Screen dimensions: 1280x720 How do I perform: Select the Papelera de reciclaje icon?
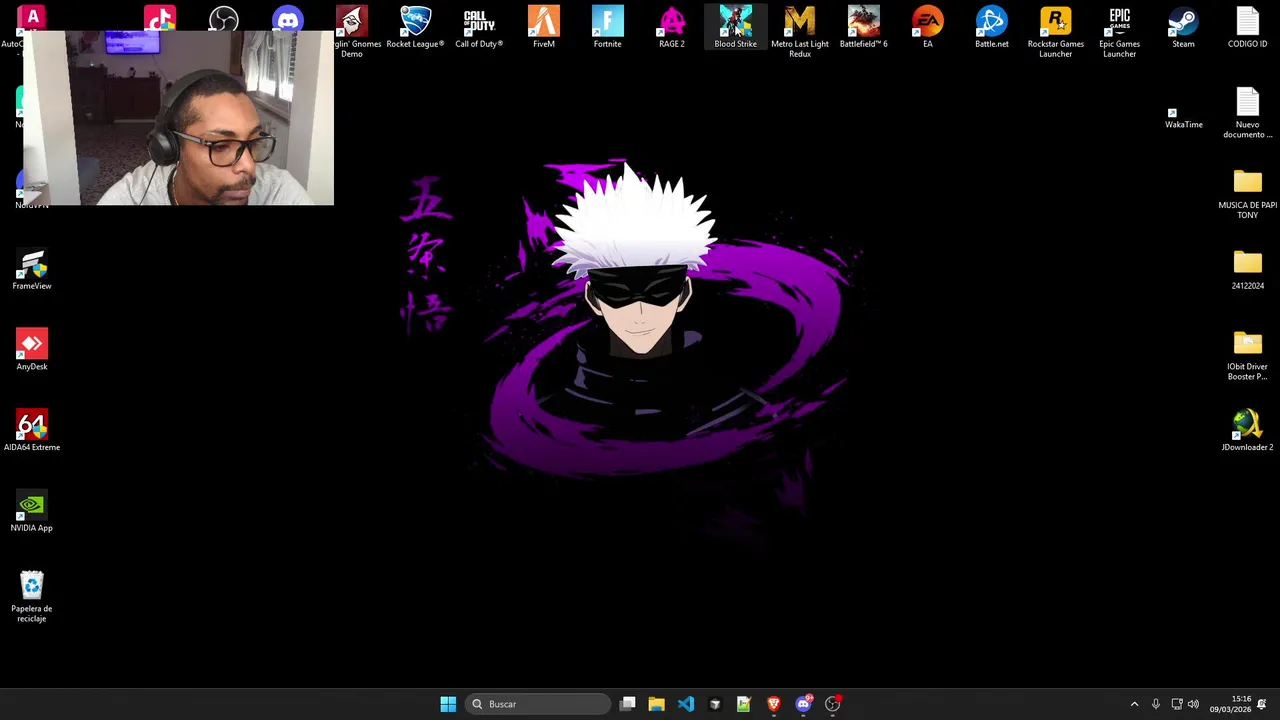point(32,597)
